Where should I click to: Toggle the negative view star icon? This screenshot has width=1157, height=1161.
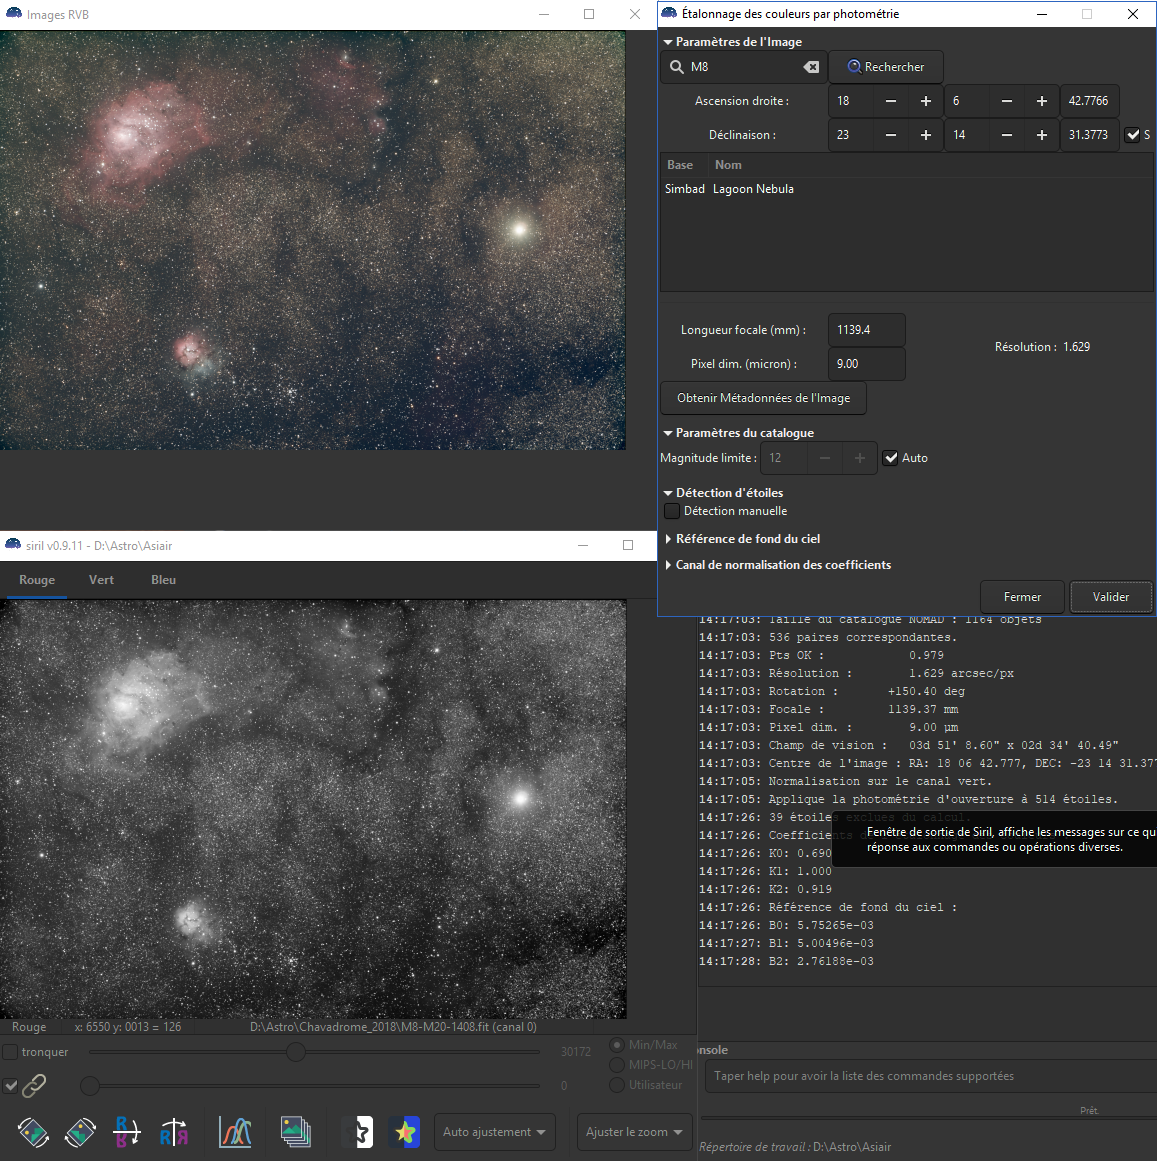pos(358,1132)
